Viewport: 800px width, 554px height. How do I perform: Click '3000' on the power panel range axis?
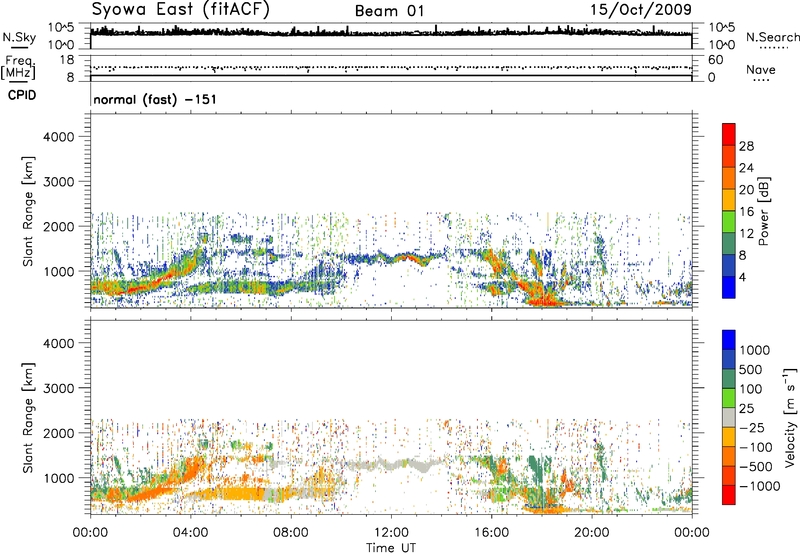pyautogui.click(x=59, y=182)
